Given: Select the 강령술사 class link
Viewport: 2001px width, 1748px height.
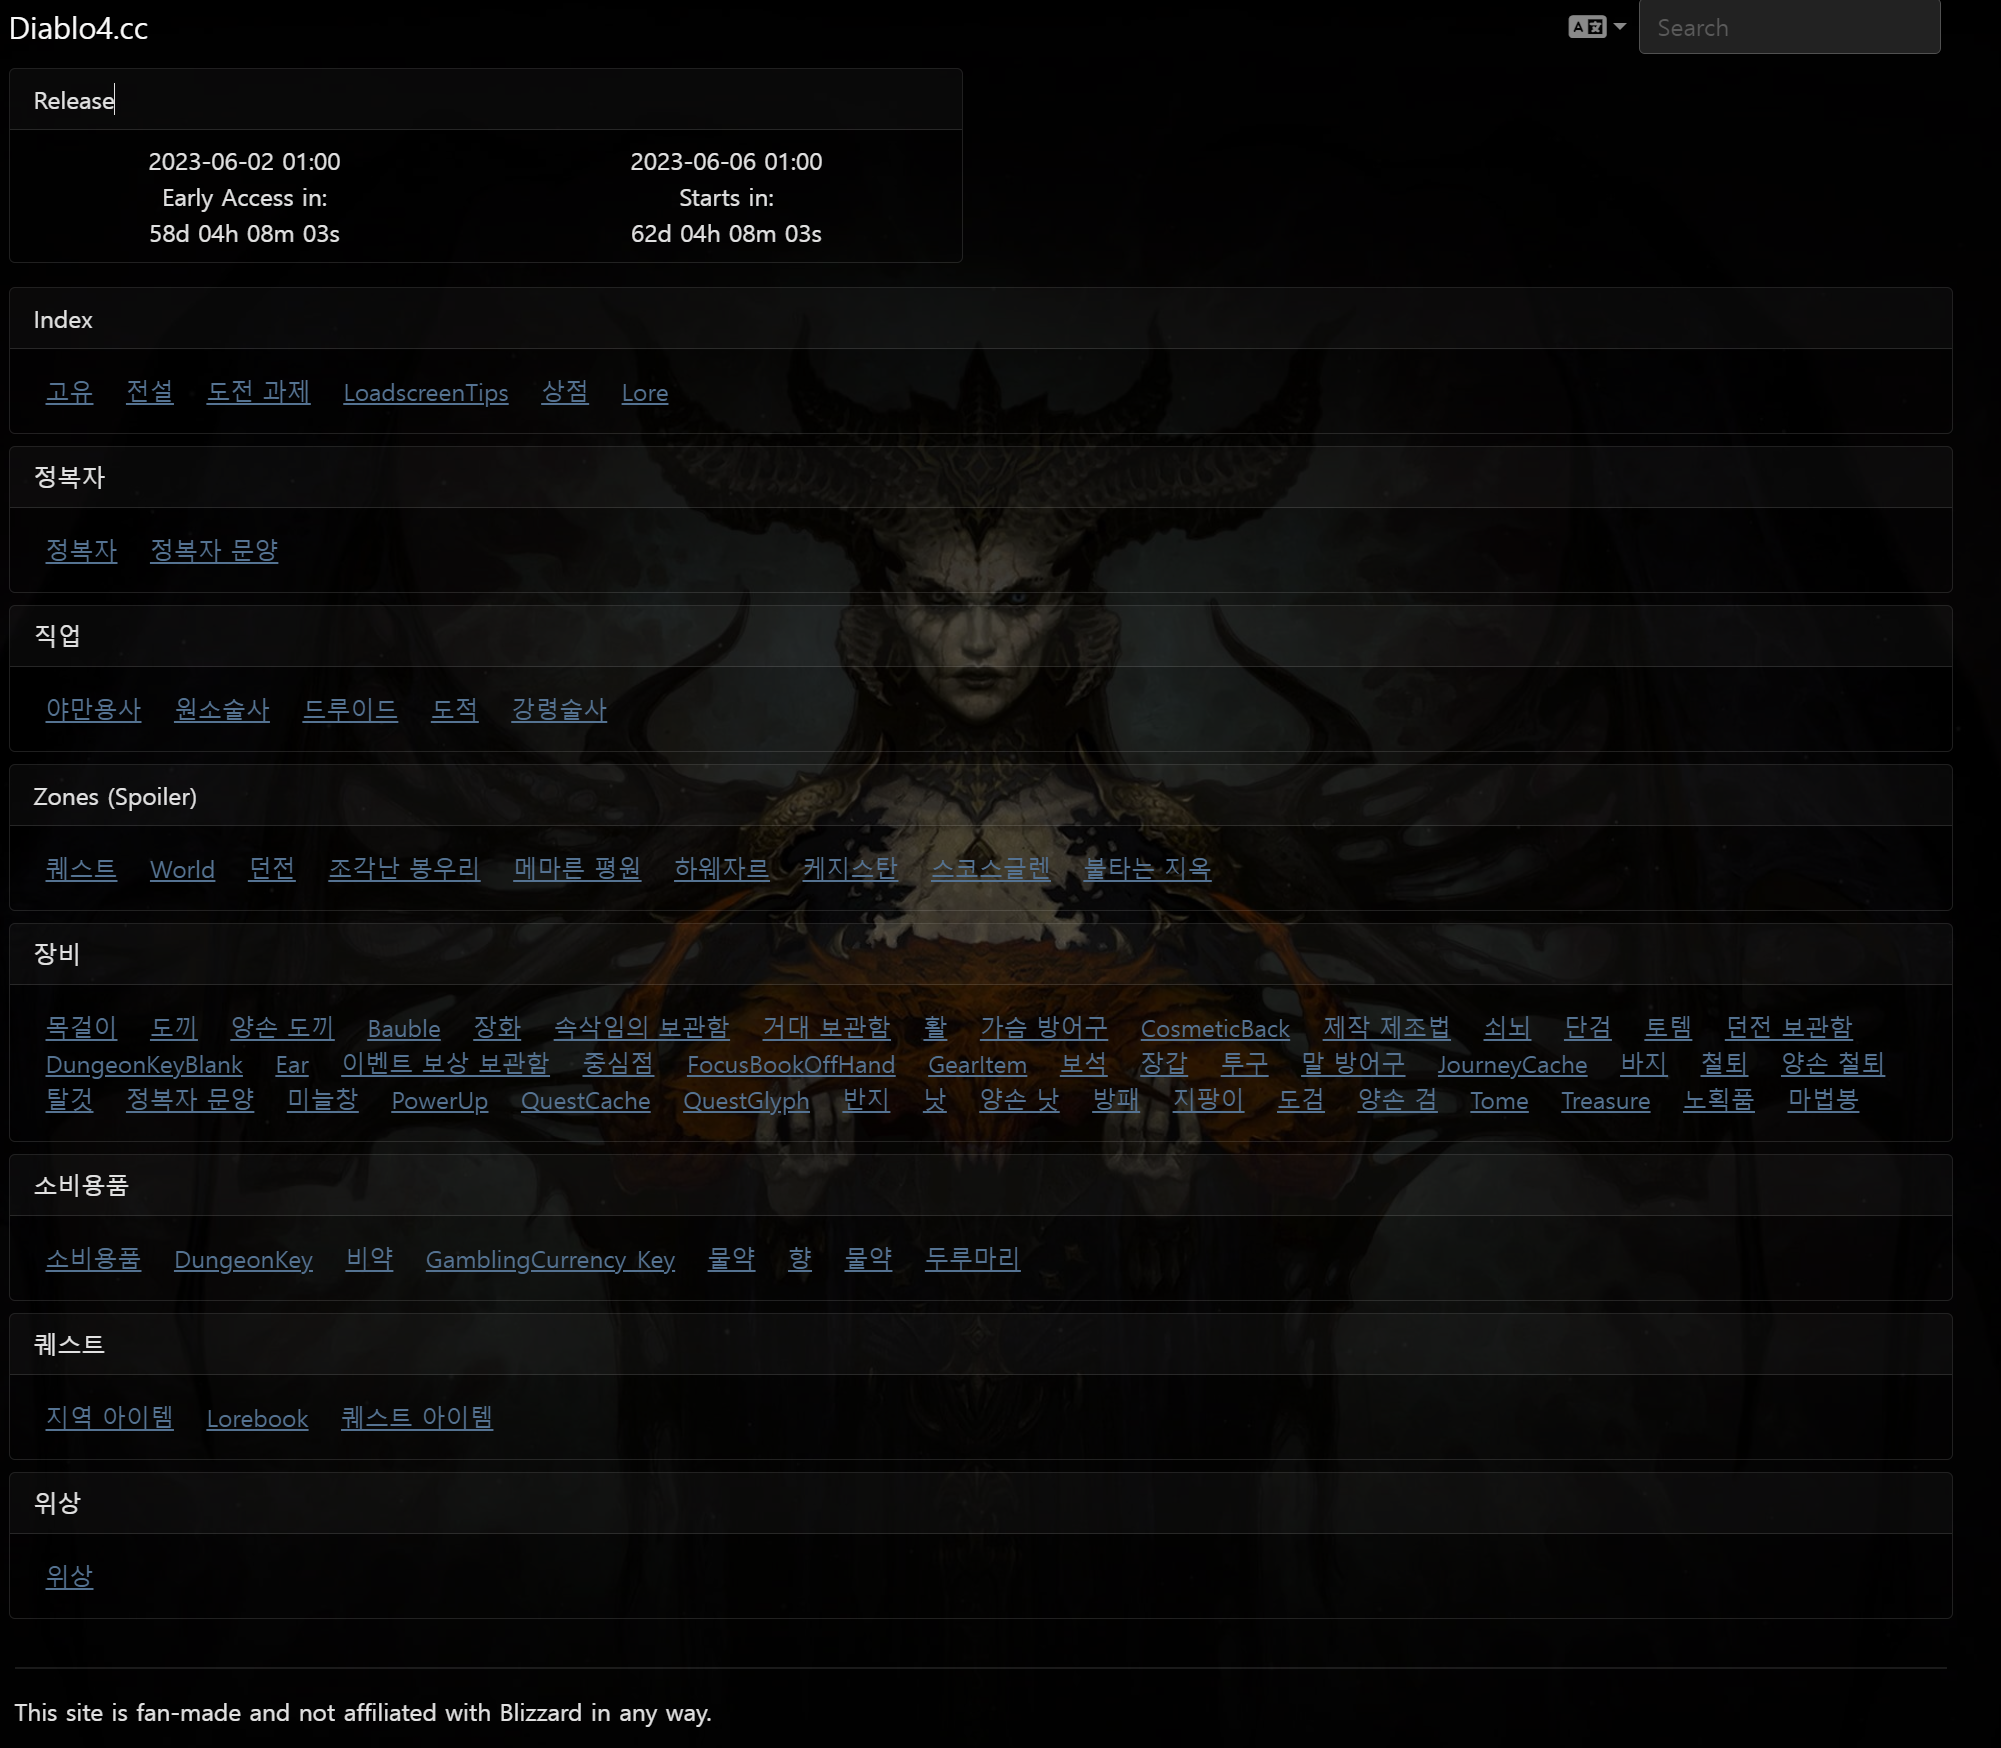Looking at the screenshot, I should pos(559,710).
